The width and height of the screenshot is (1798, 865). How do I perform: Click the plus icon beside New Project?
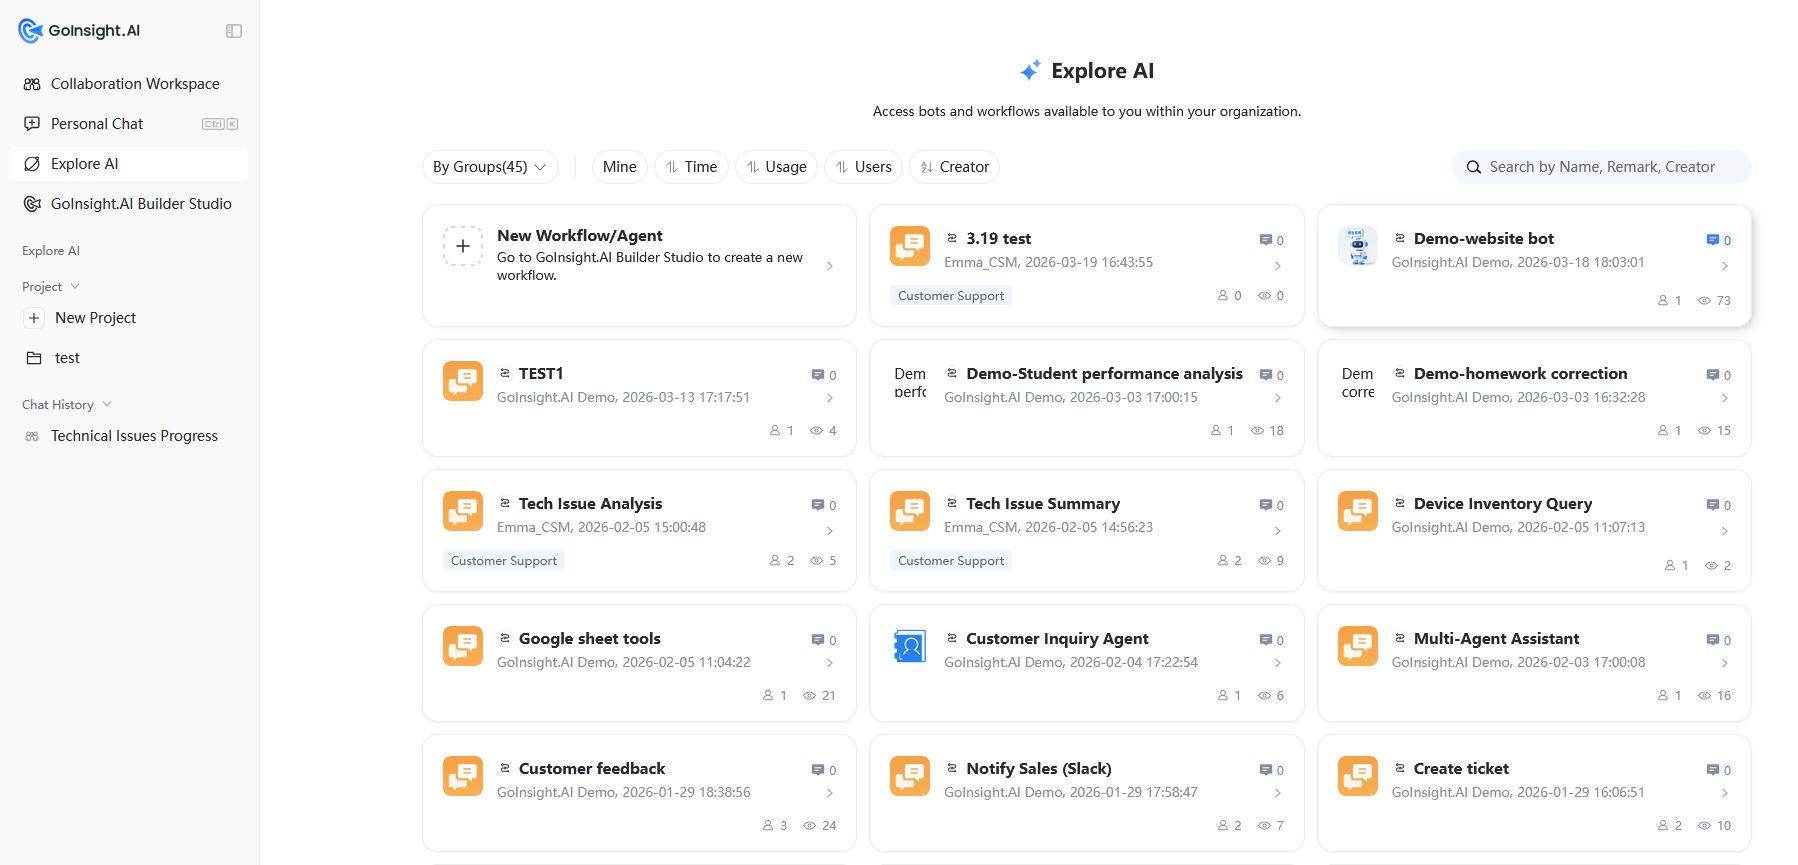(x=34, y=318)
